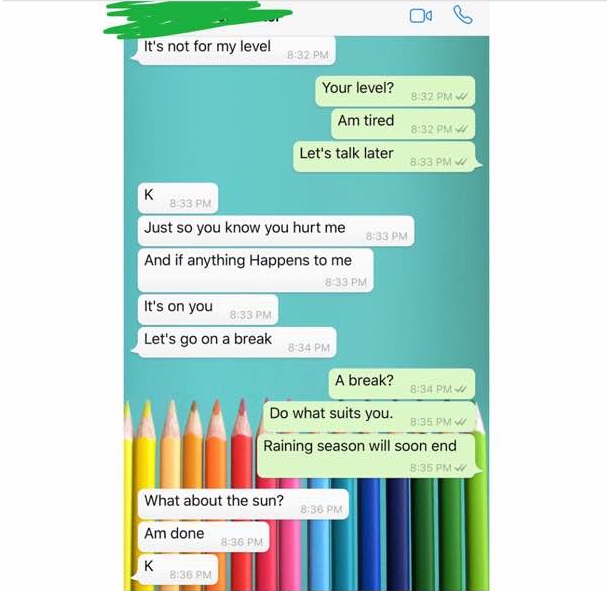Tap the "What about the sun?" message
607x591 pixels.
point(243,504)
